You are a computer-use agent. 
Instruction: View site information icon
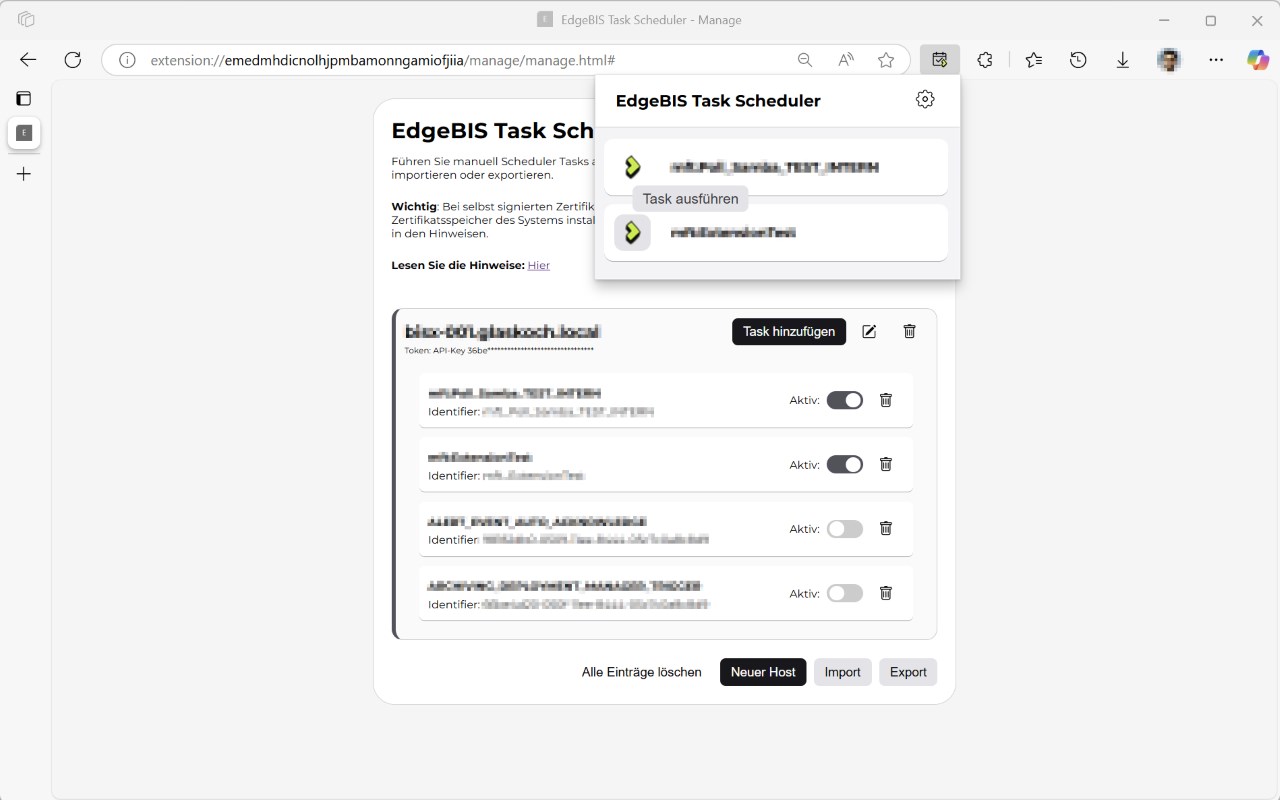pos(127,60)
